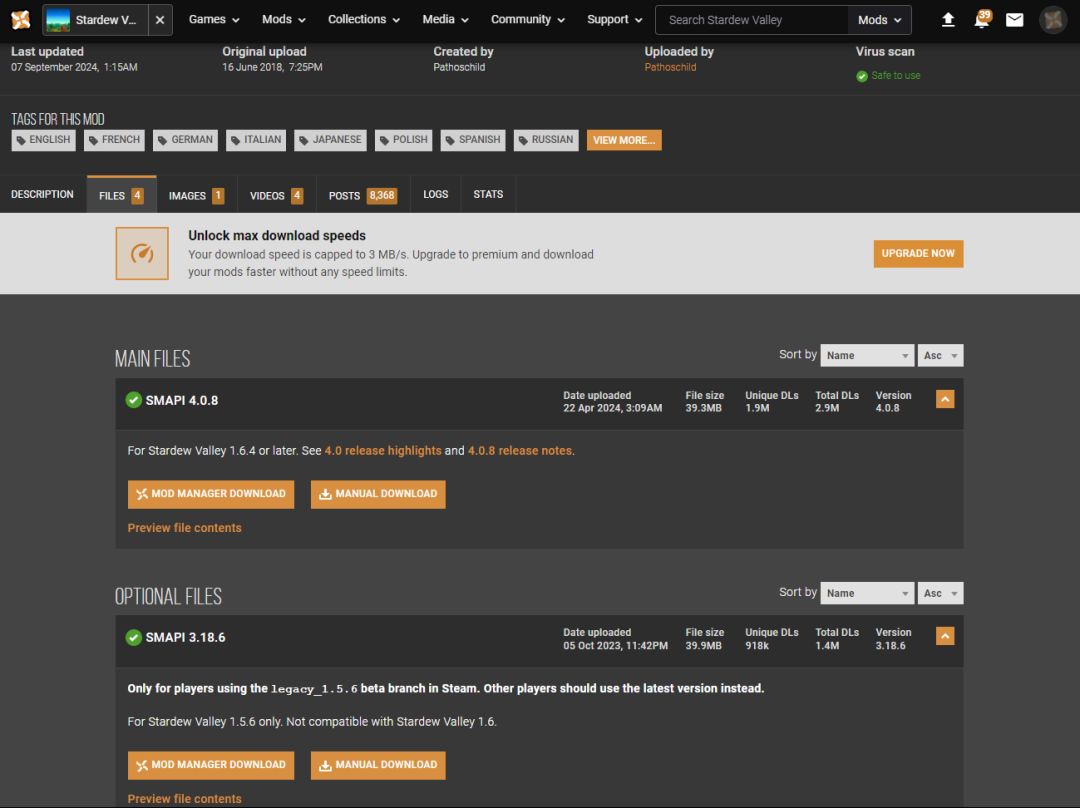Screen dimensions: 1080x808
Task: Switch to the Posts tab
Action: click(x=362, y=196)
